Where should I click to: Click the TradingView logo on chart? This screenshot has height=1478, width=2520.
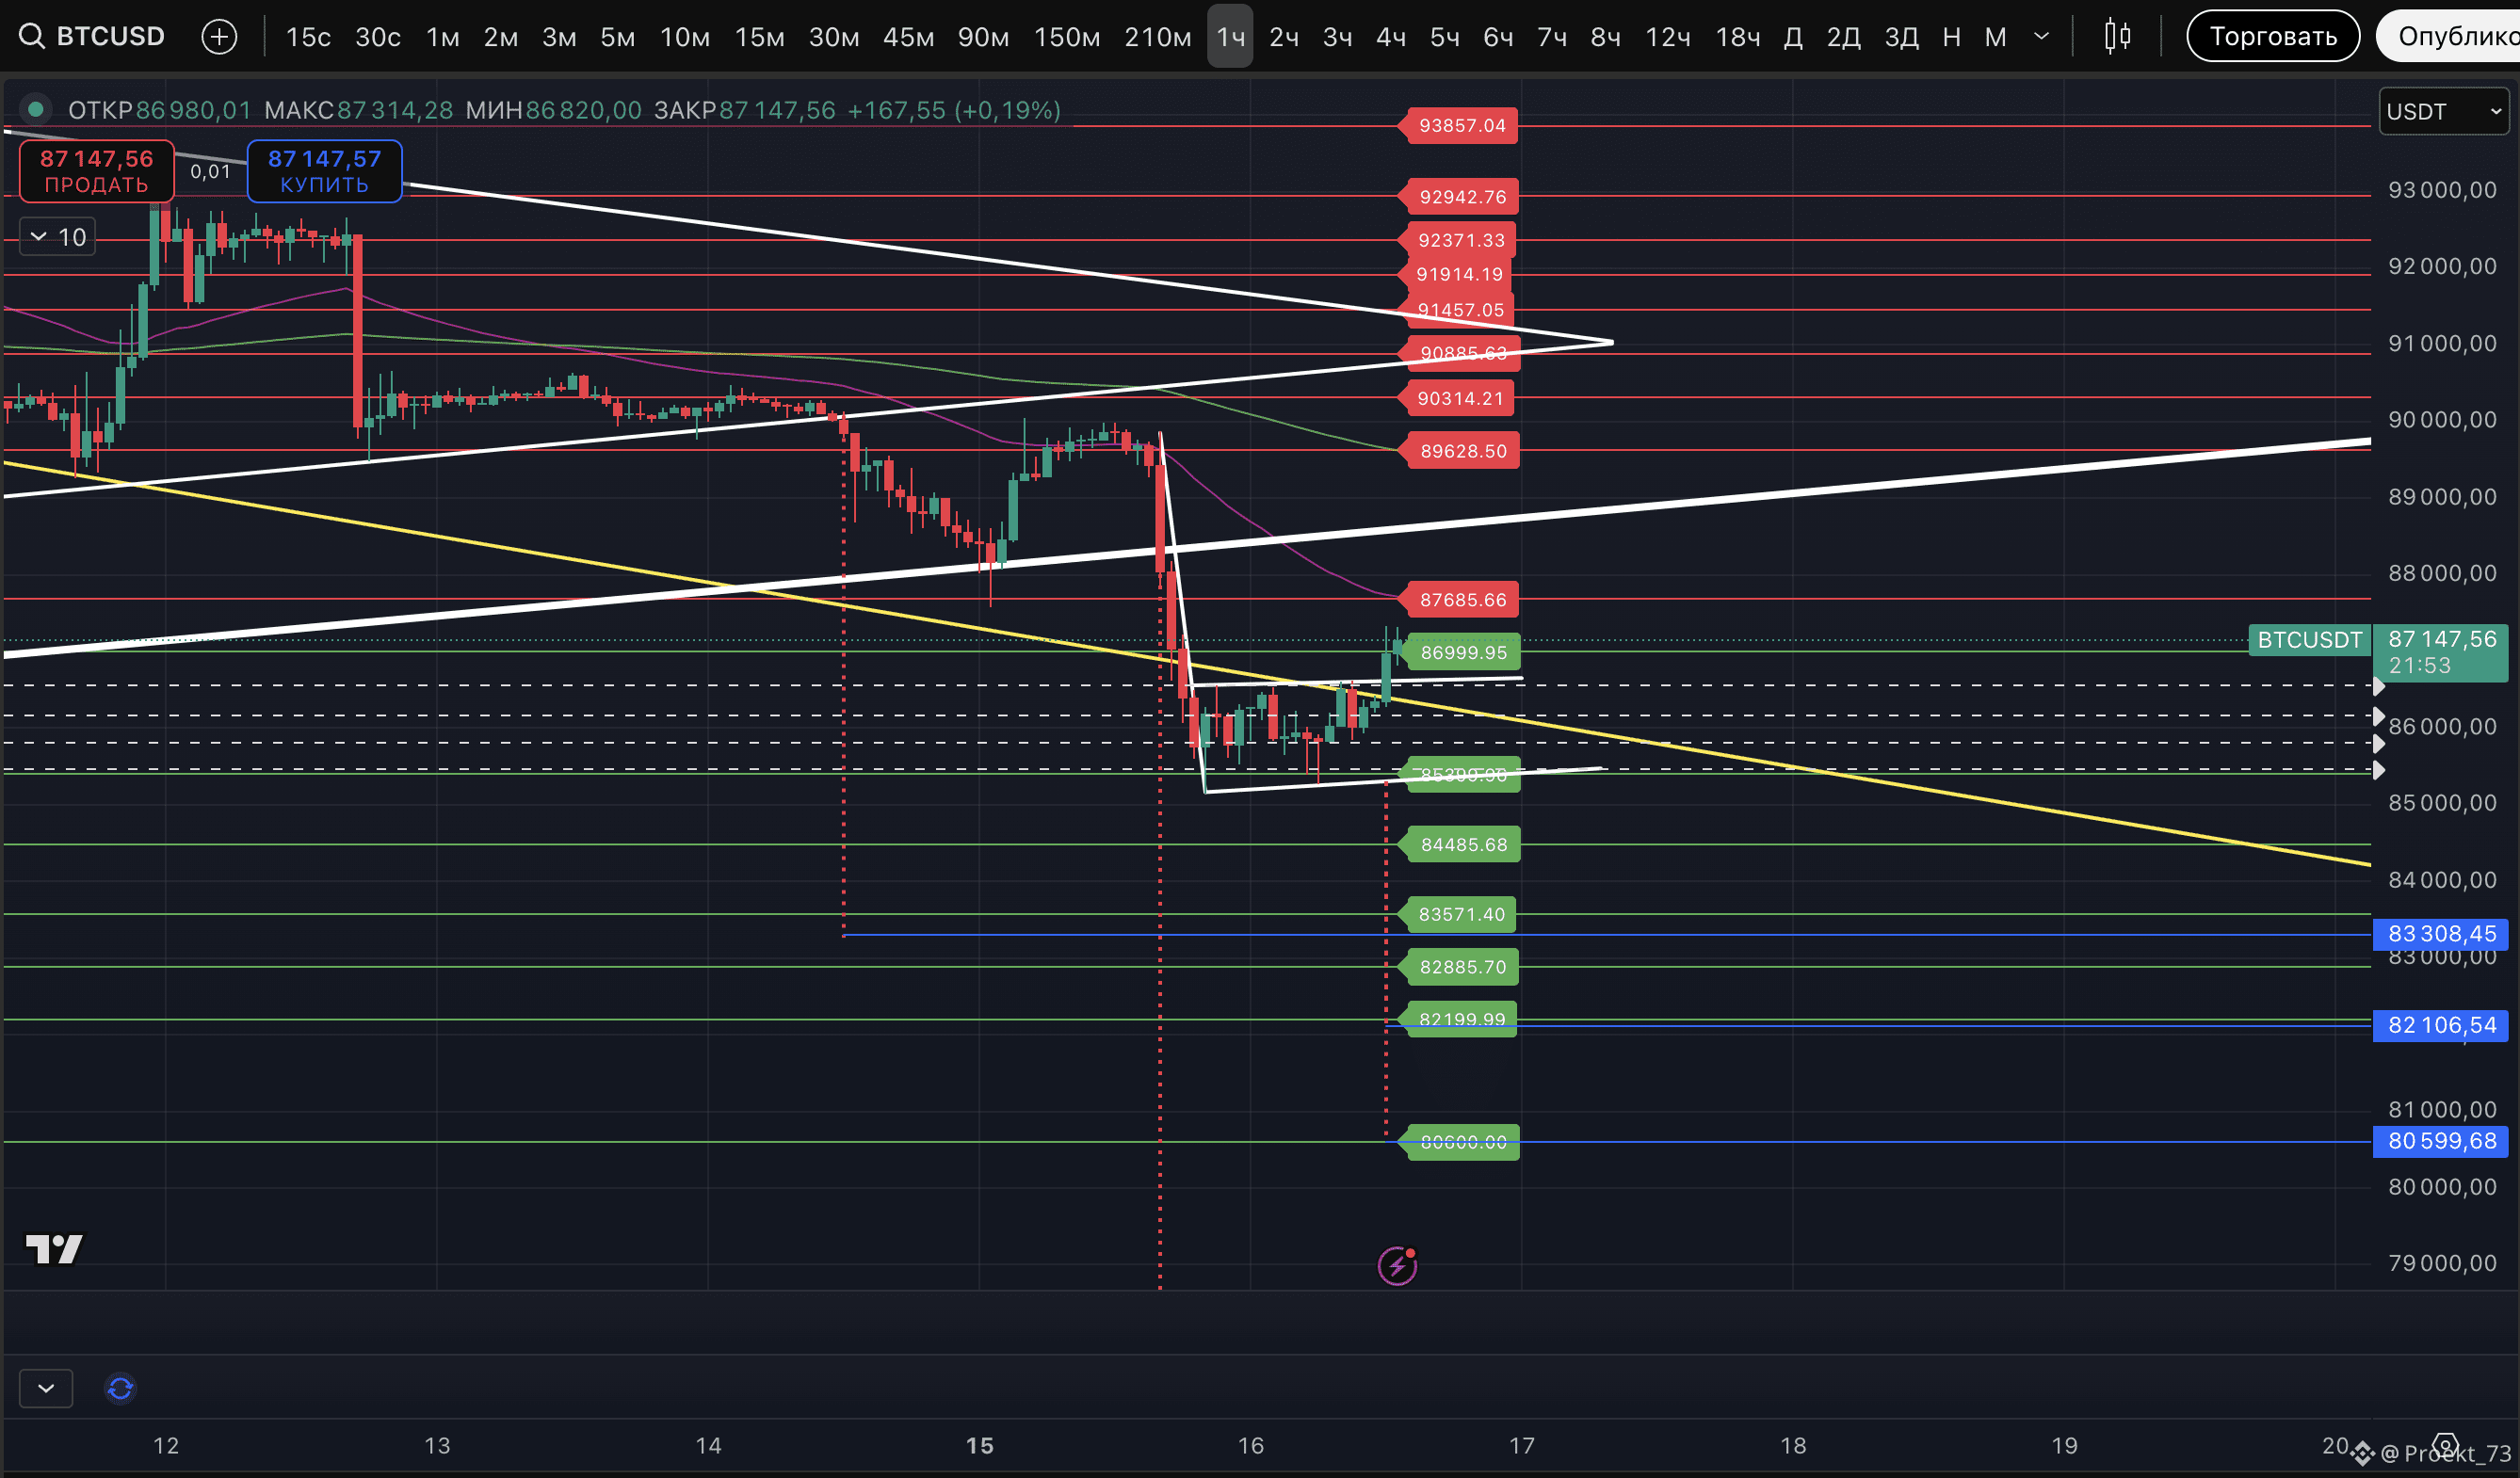coord(54,1248)
